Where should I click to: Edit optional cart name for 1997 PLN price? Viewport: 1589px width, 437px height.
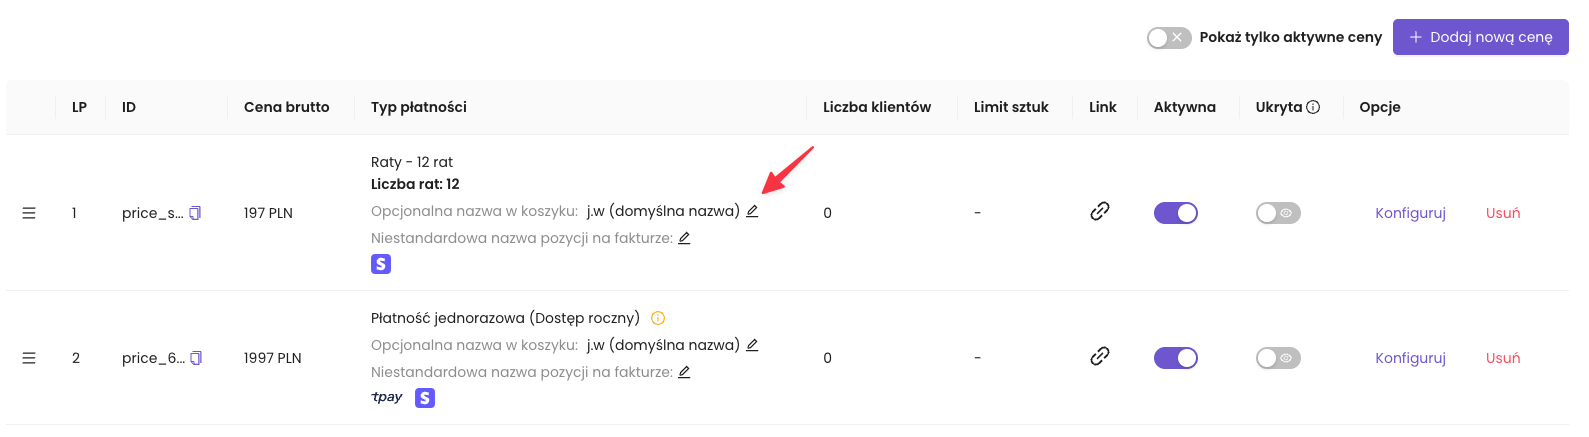pos(752,345)
